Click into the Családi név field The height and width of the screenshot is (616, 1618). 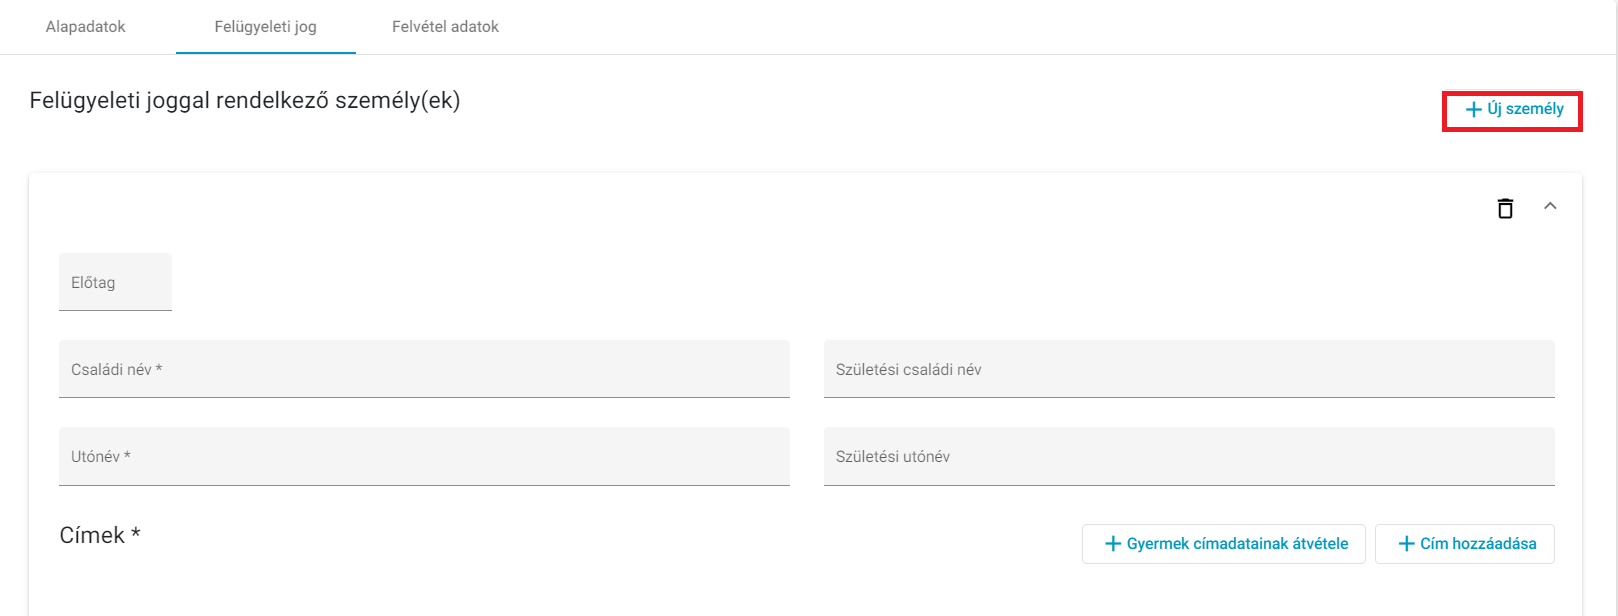pos(424,369)
